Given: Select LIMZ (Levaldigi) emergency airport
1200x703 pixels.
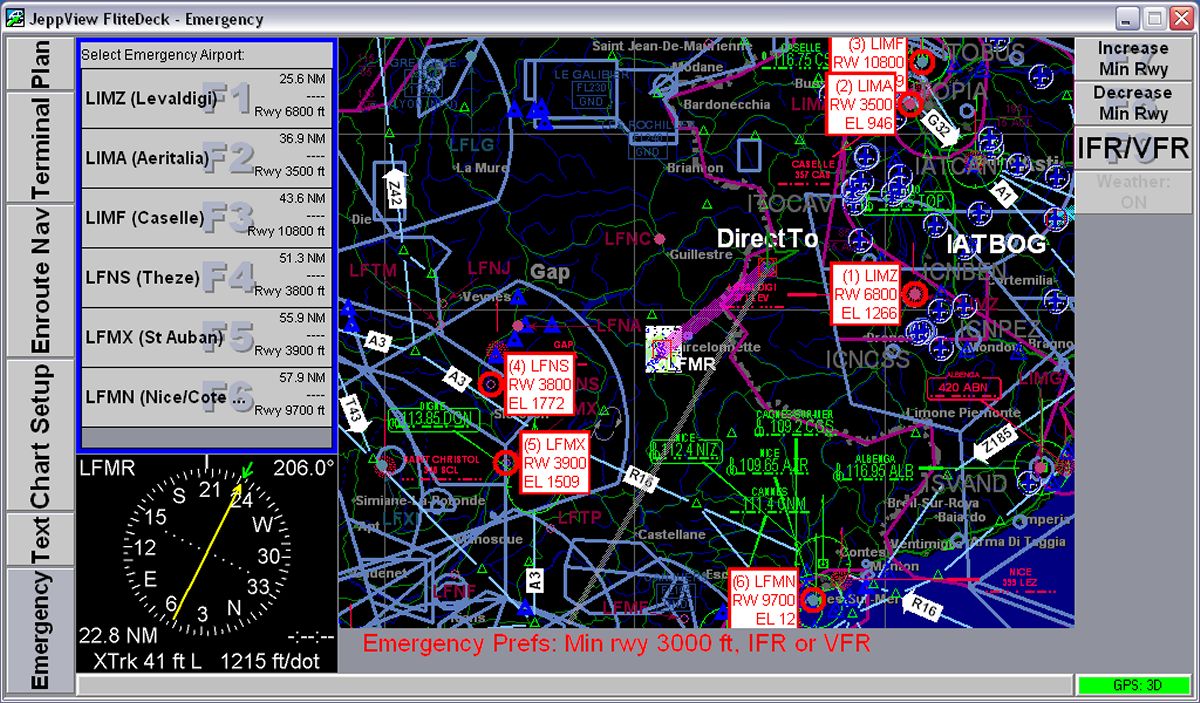Looking at the screenshot, I should (x=206, y=98).
